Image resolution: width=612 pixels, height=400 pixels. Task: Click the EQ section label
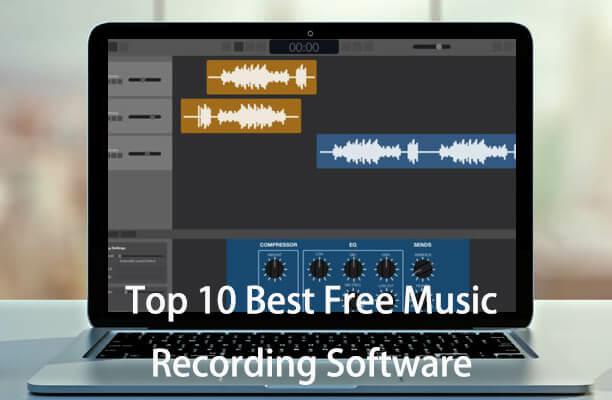pos(351,244)
